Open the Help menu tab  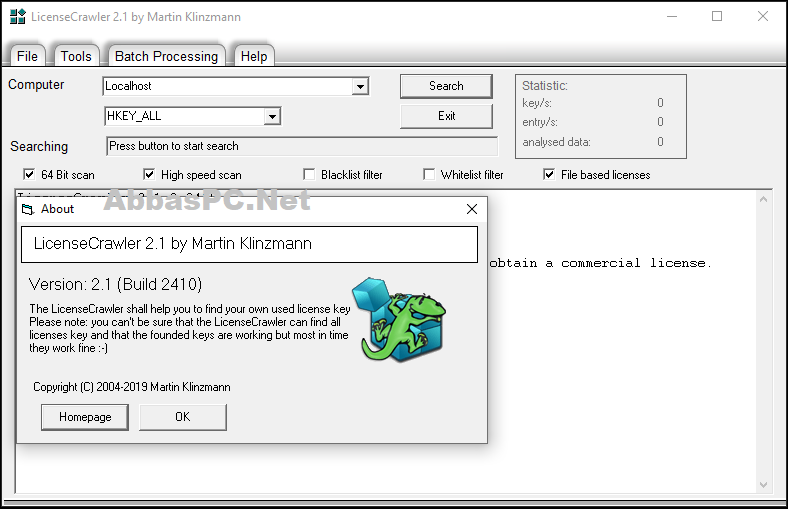click(254, 56)
